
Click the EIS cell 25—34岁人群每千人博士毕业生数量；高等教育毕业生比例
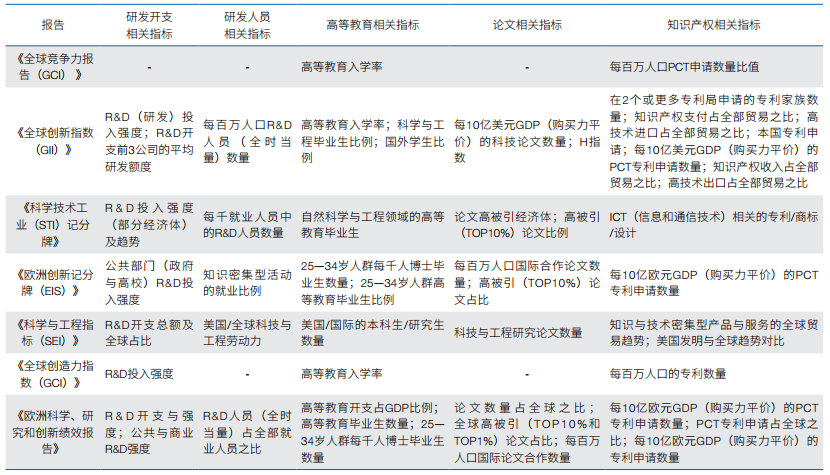tap(373, 283)
